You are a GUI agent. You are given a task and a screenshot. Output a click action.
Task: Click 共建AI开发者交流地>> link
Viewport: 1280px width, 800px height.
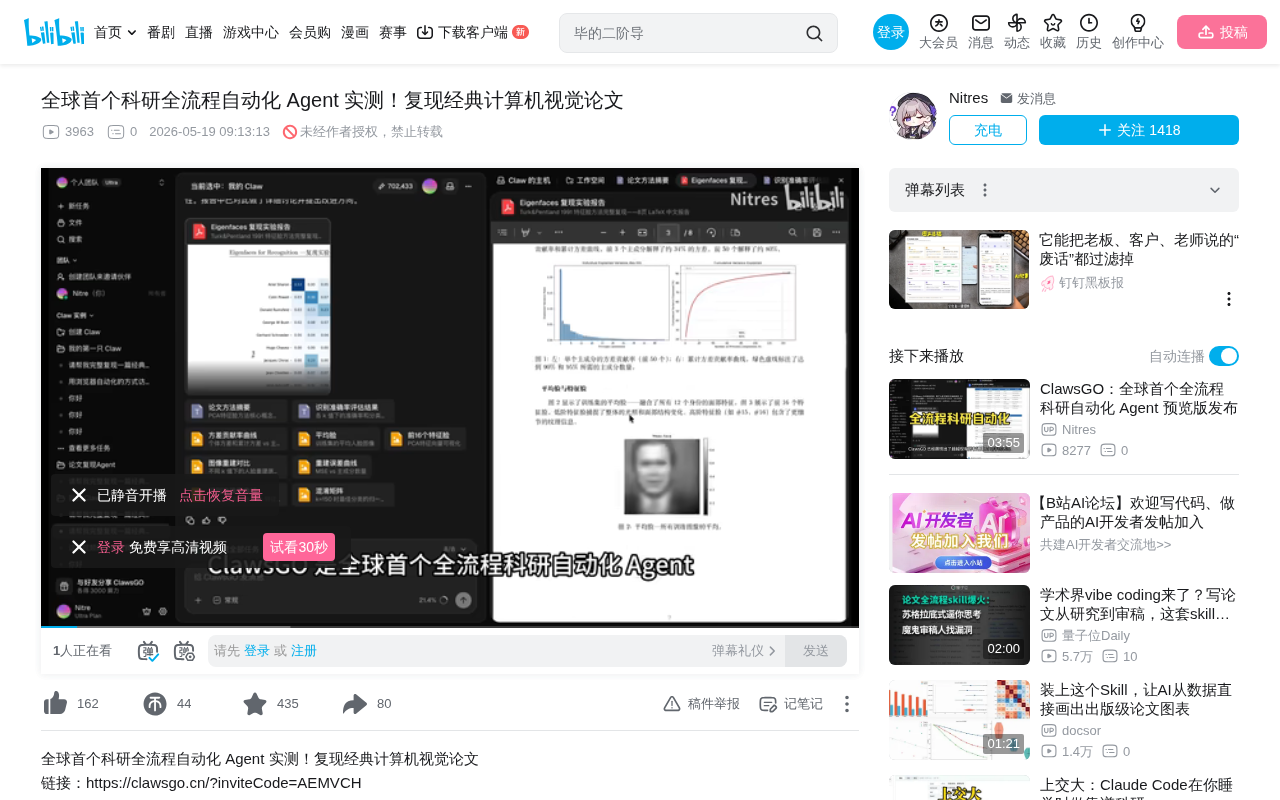point(1105,545)
